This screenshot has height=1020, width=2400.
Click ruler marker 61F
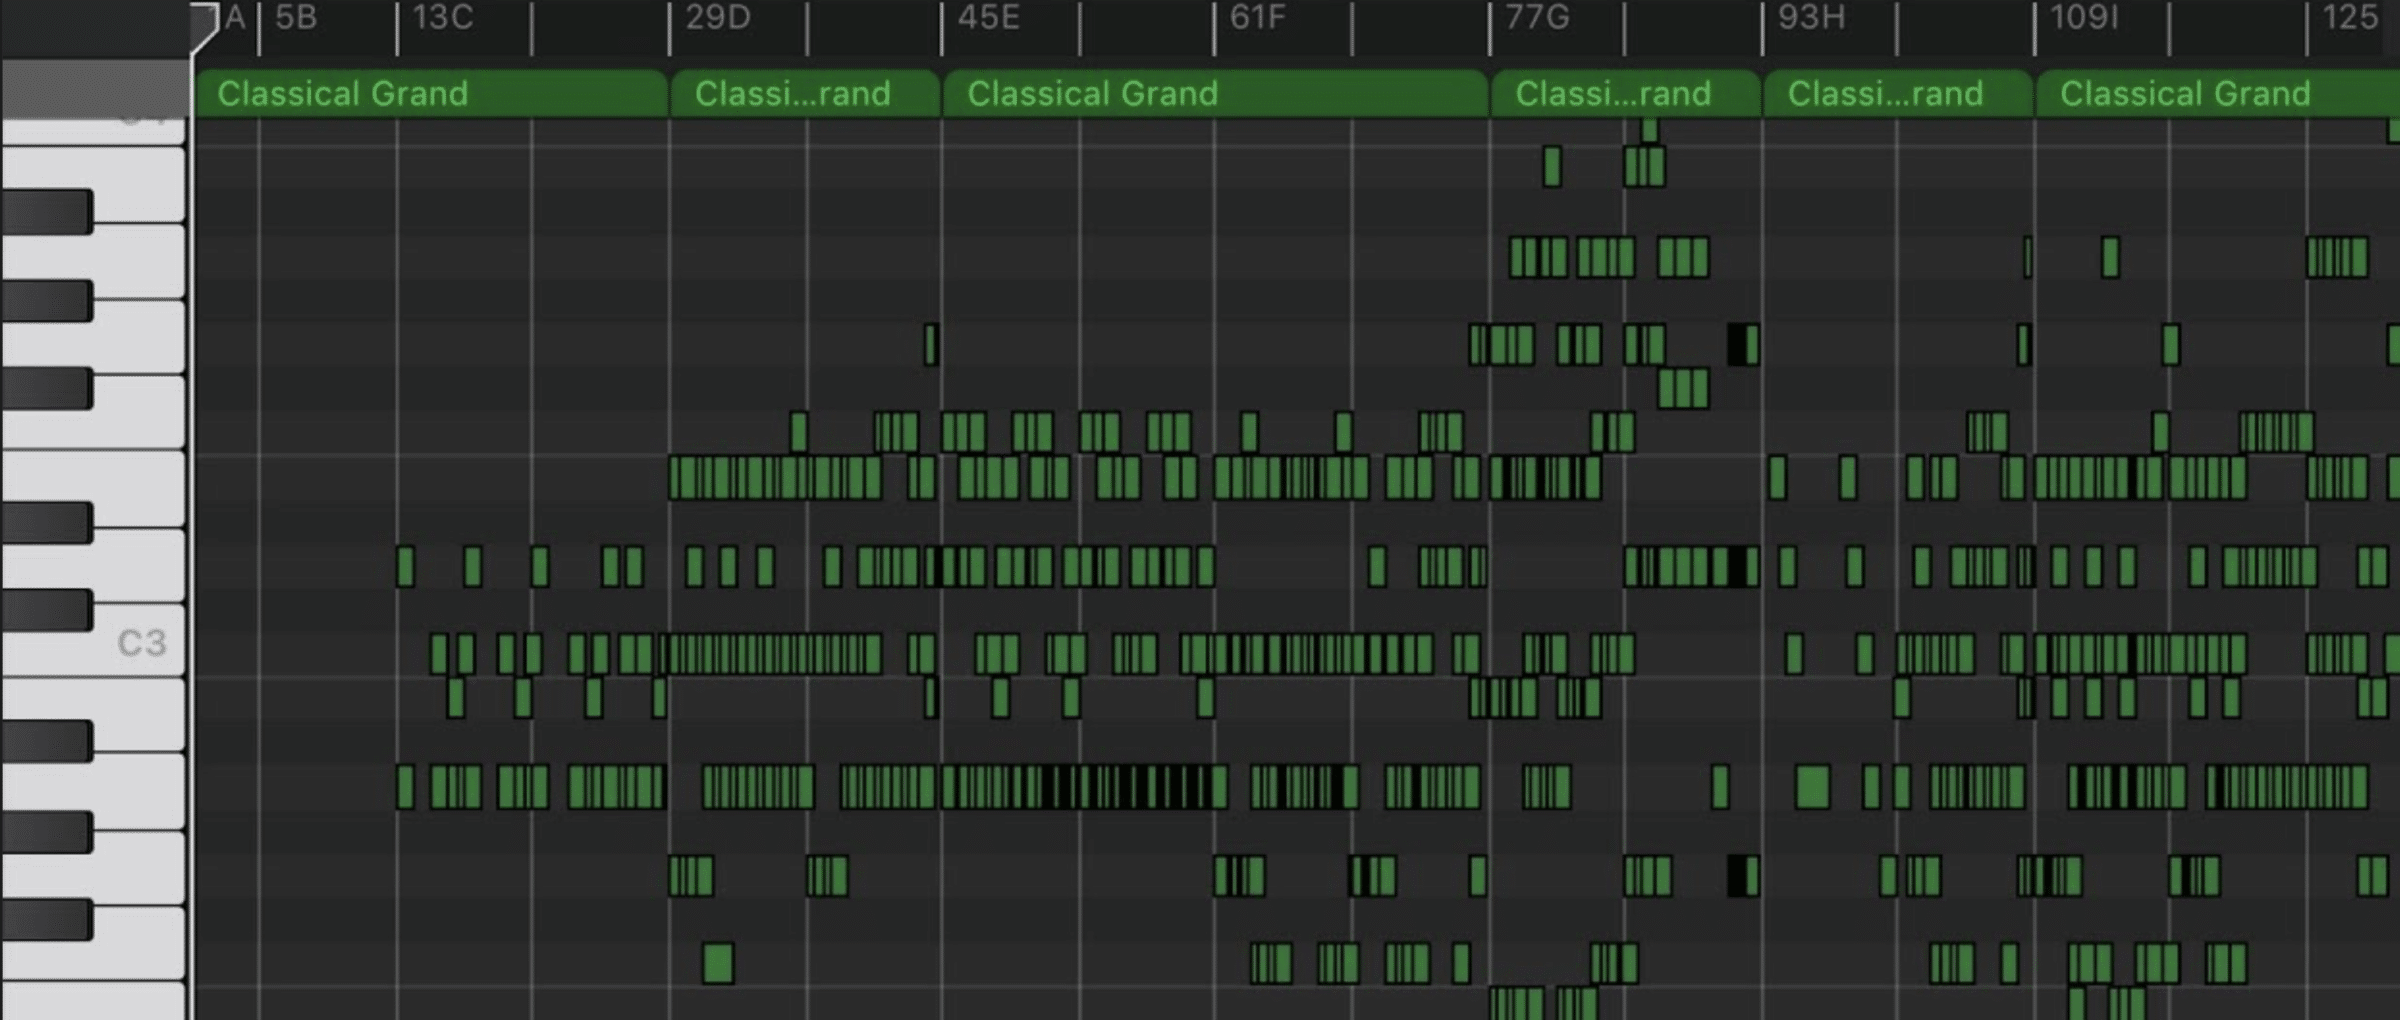1257,18
